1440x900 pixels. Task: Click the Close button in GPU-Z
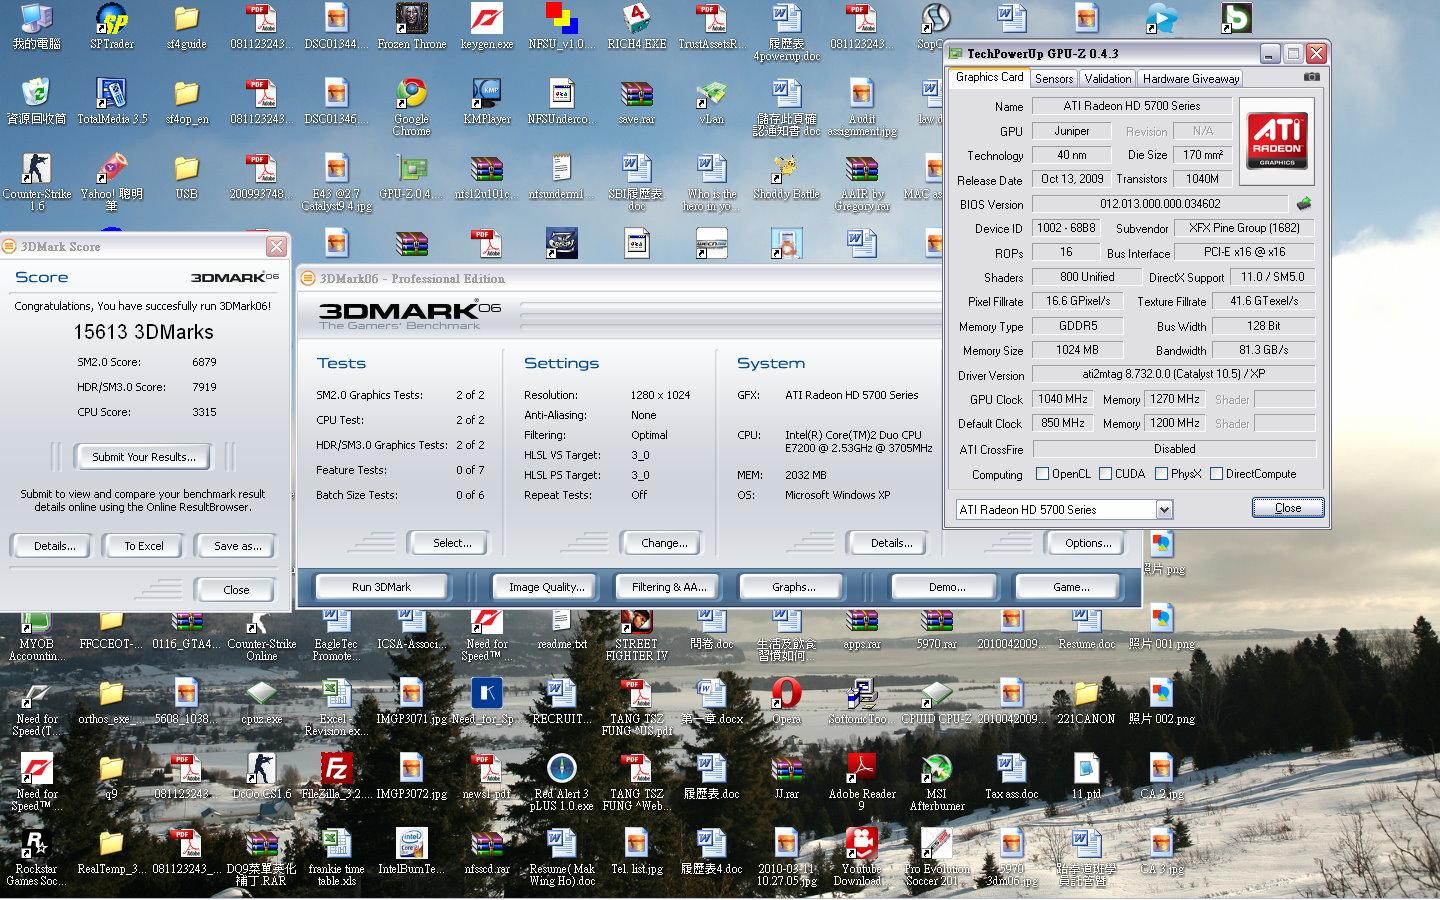(x=1288, y=508)
